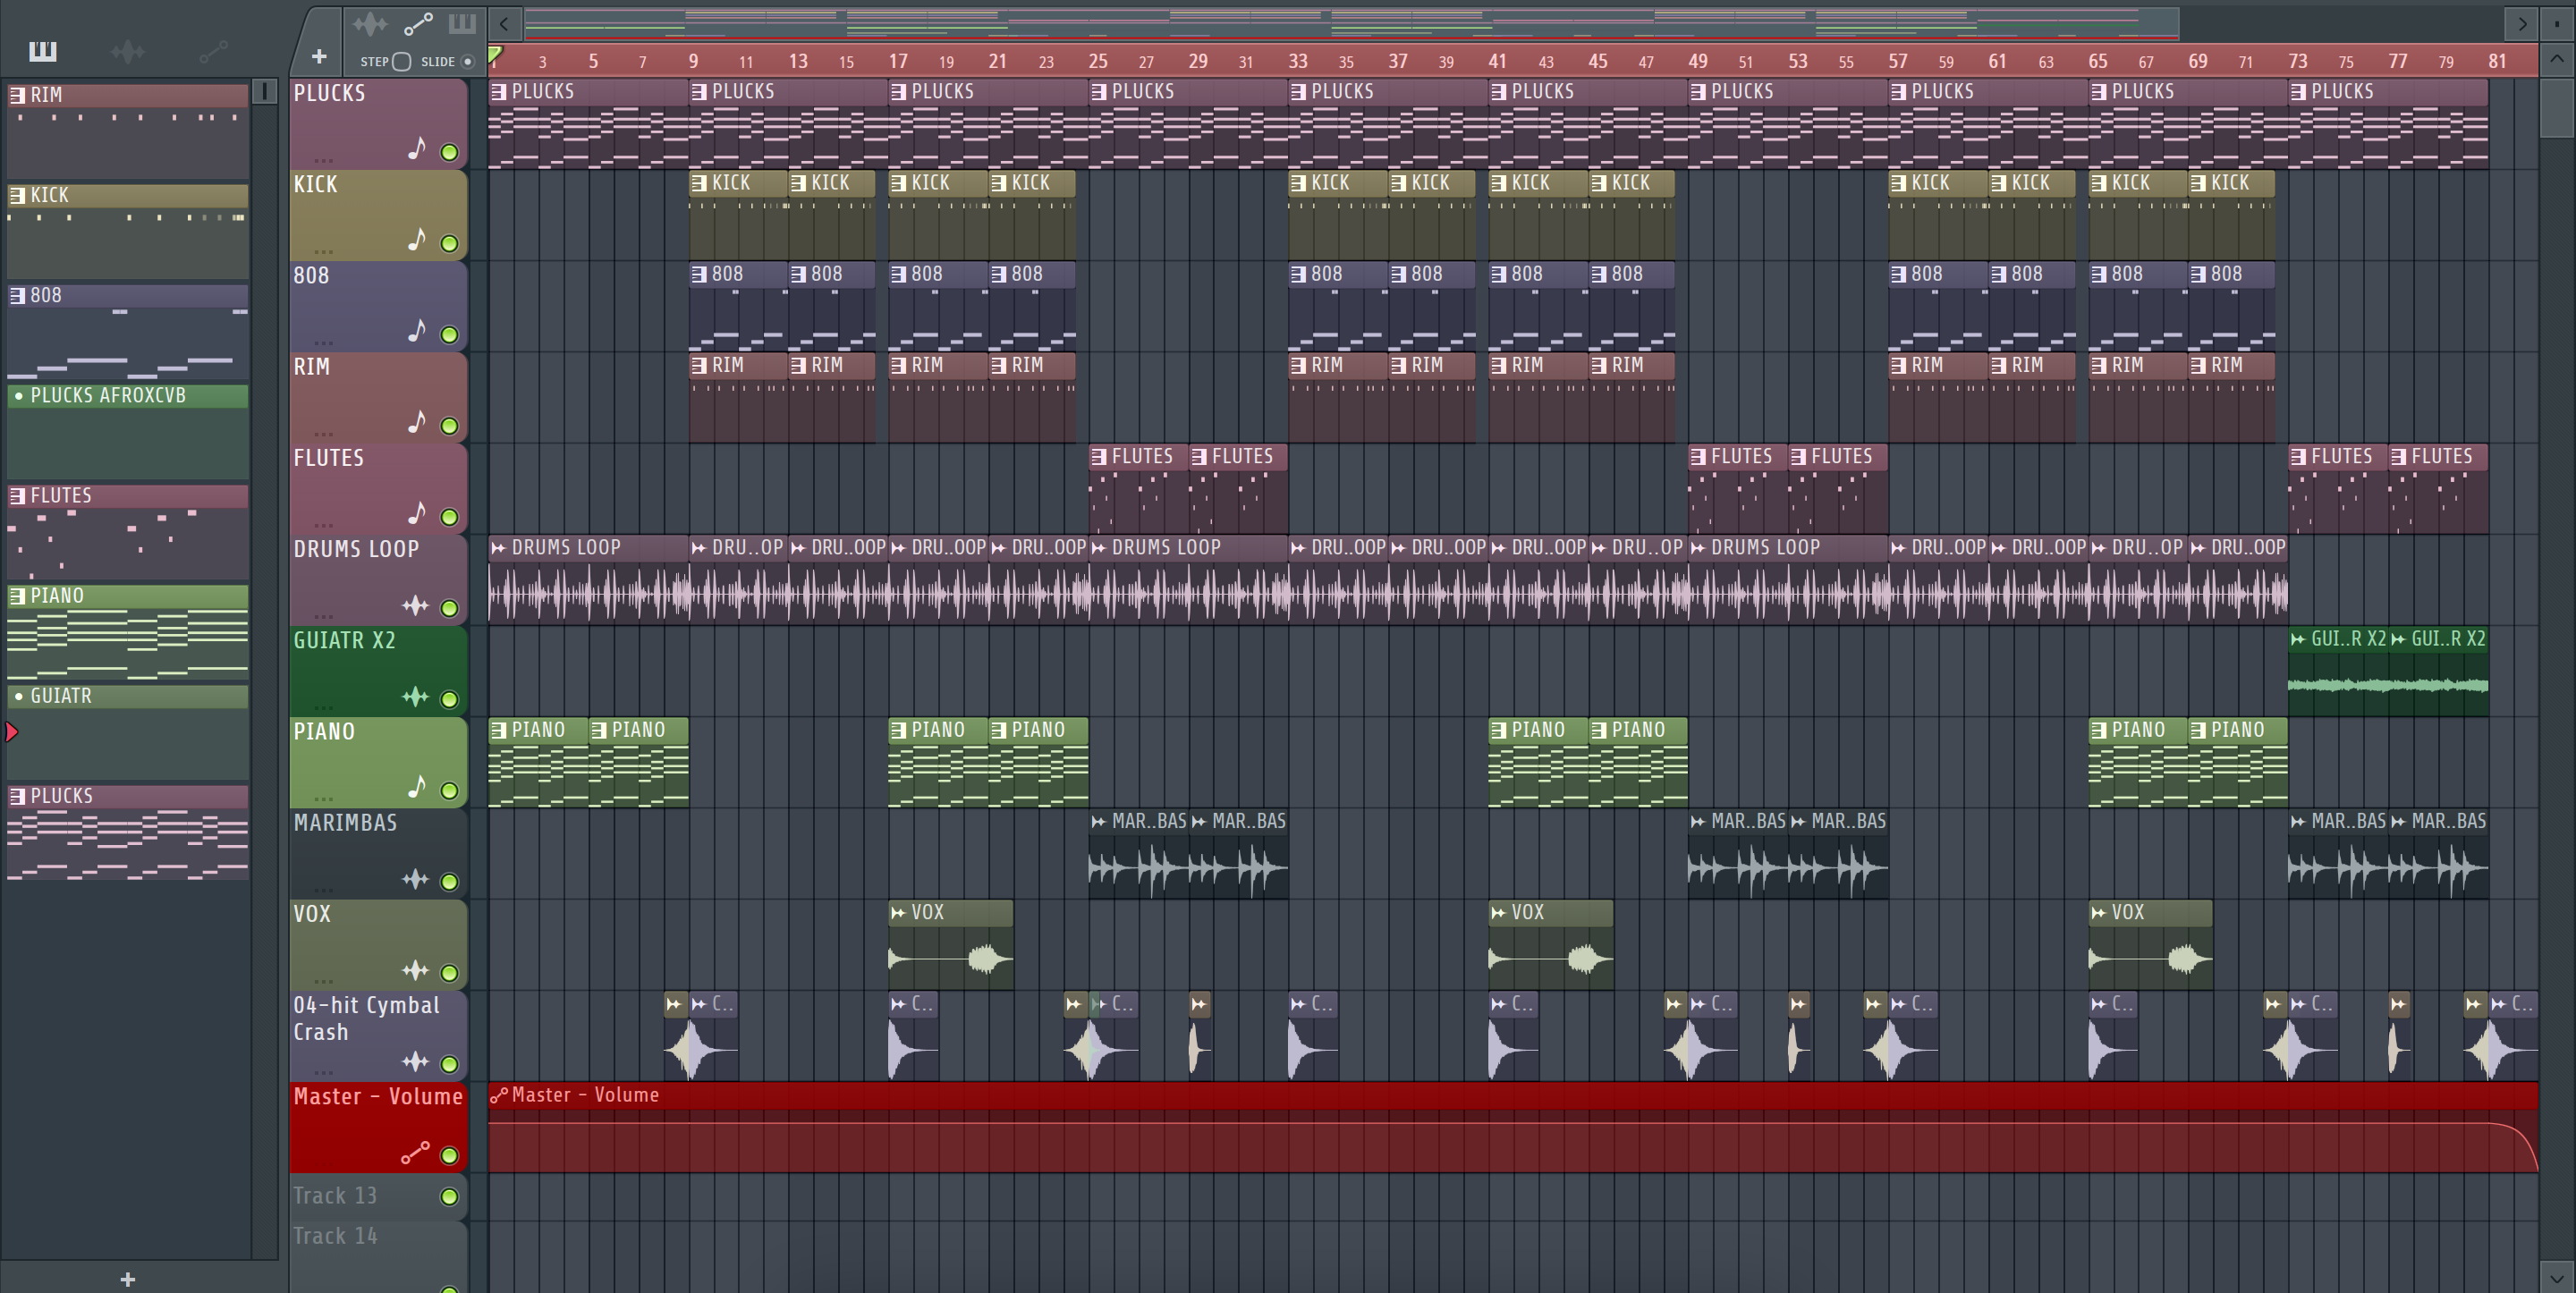
Task: Select the automation clip picker filter icon
Action: 213,51
